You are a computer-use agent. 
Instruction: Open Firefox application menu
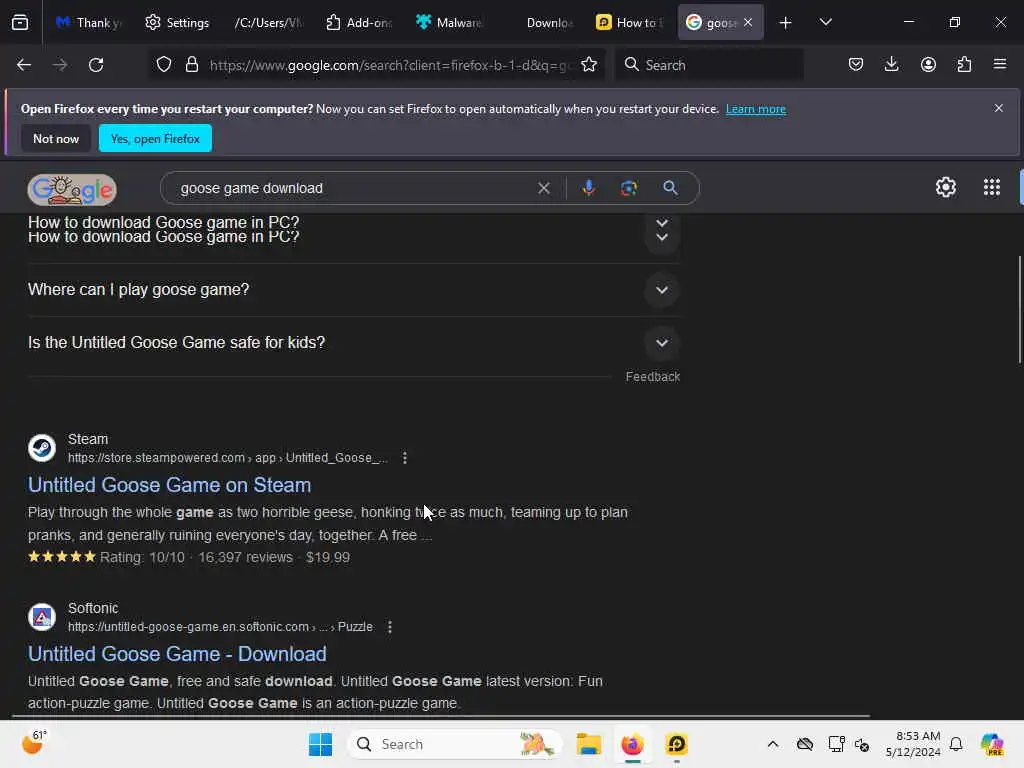point(1000,65)
